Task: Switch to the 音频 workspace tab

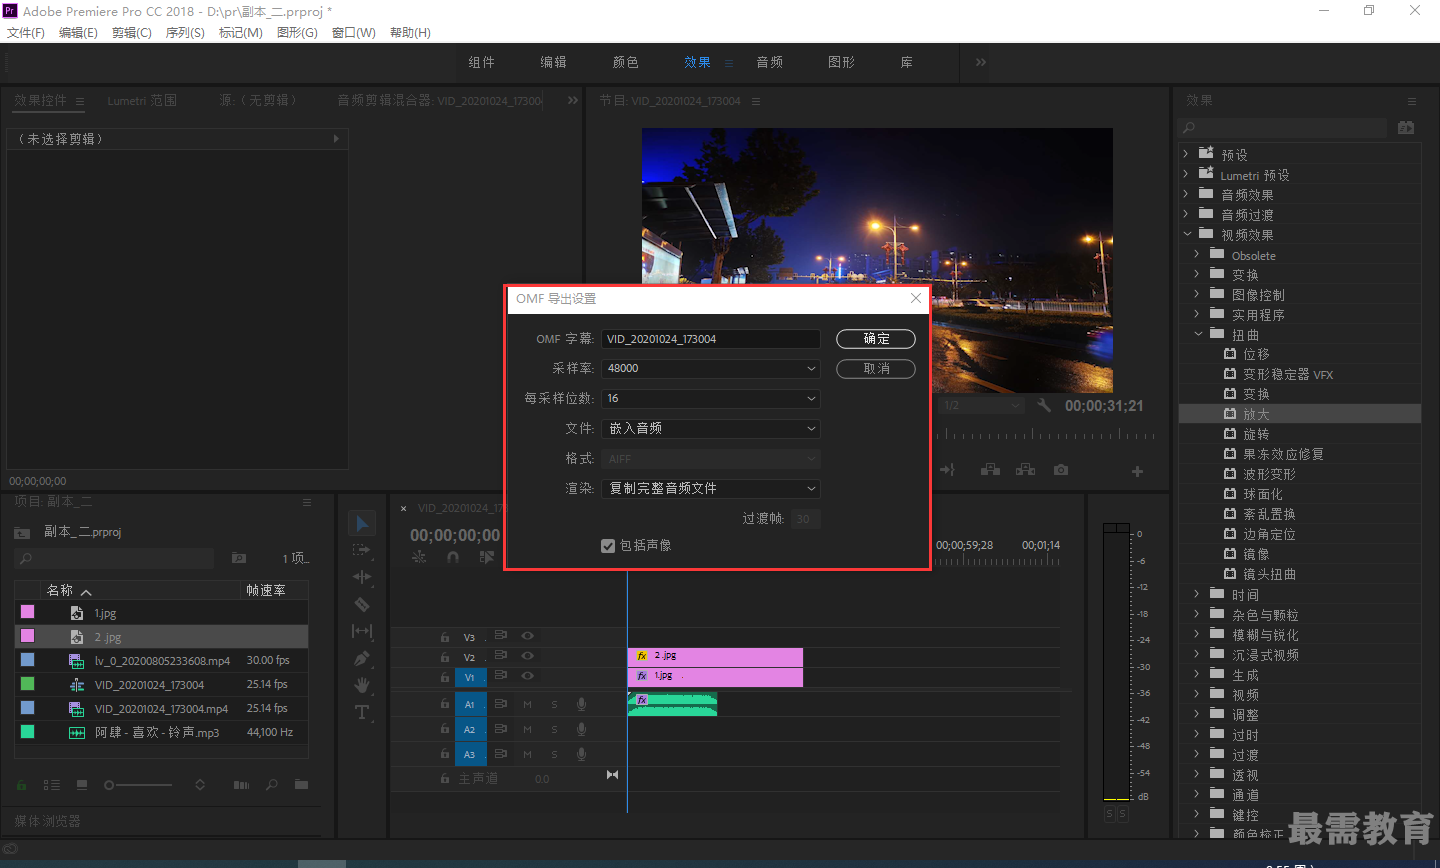Action: tap(769, 62)
